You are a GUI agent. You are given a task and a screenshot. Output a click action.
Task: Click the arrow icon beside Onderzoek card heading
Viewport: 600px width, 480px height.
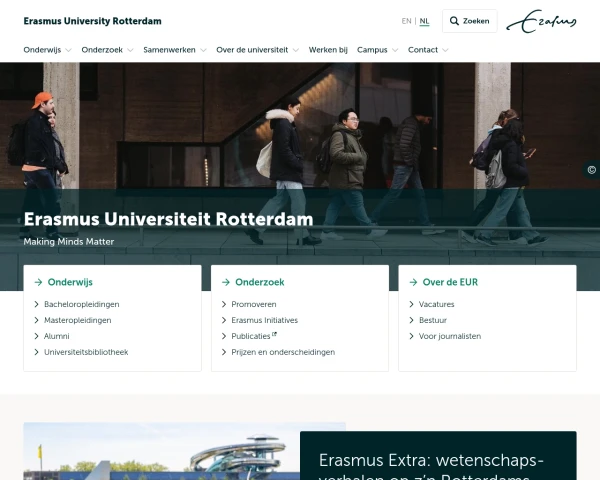(226, 282)
